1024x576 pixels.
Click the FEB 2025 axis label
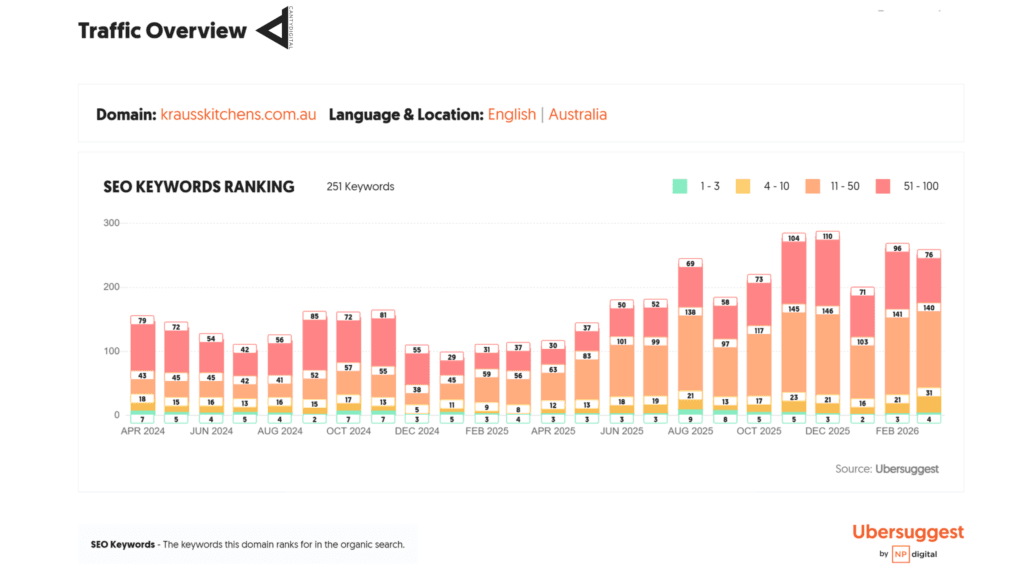[x=487, y=431]
